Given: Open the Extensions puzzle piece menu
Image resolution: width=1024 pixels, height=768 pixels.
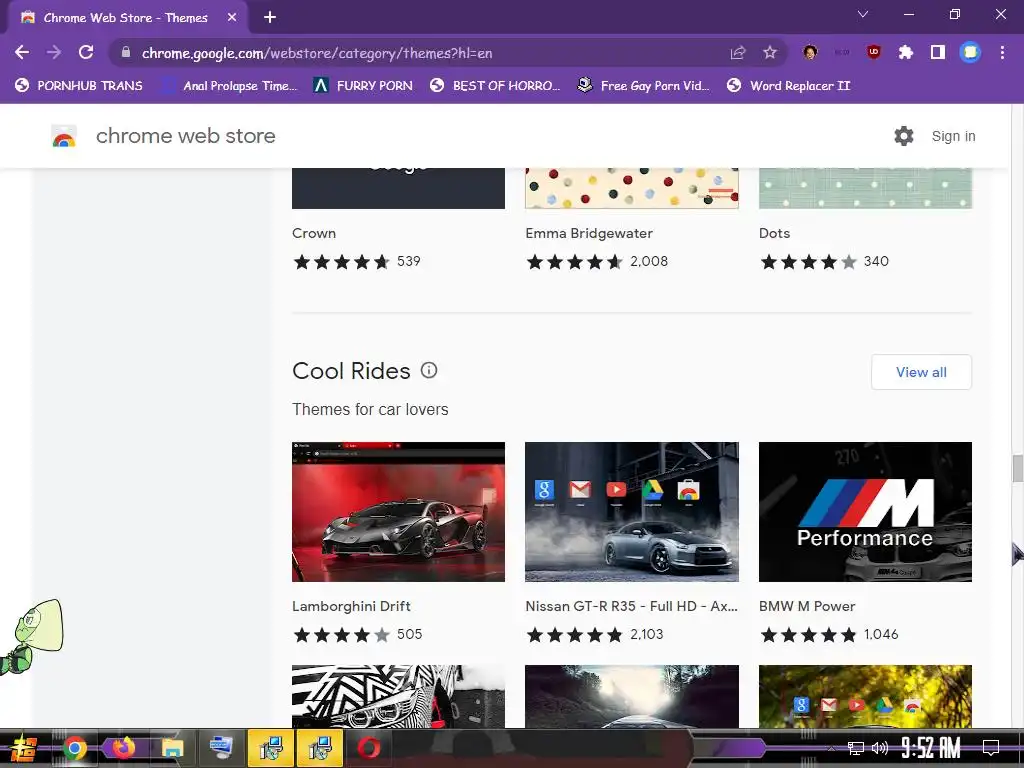Looking at the screenshot, I should coord(905,52).
